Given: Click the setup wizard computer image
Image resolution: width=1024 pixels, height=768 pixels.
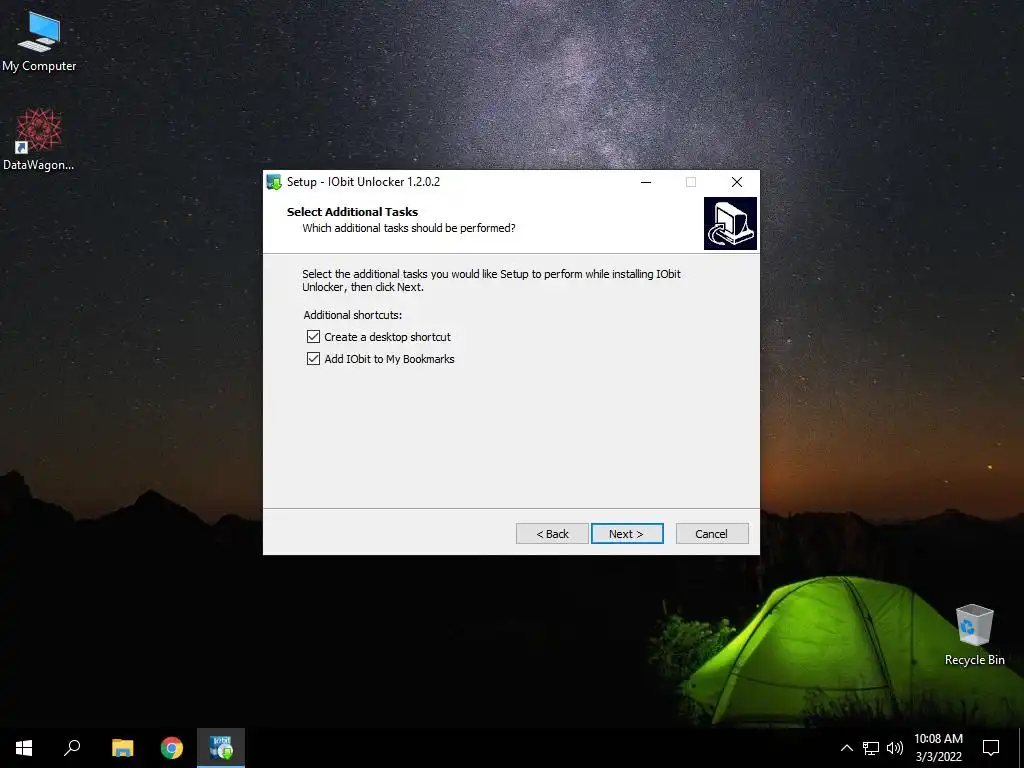Looking at the screenshot, I should pyautogui.click(x=730, y=223).
